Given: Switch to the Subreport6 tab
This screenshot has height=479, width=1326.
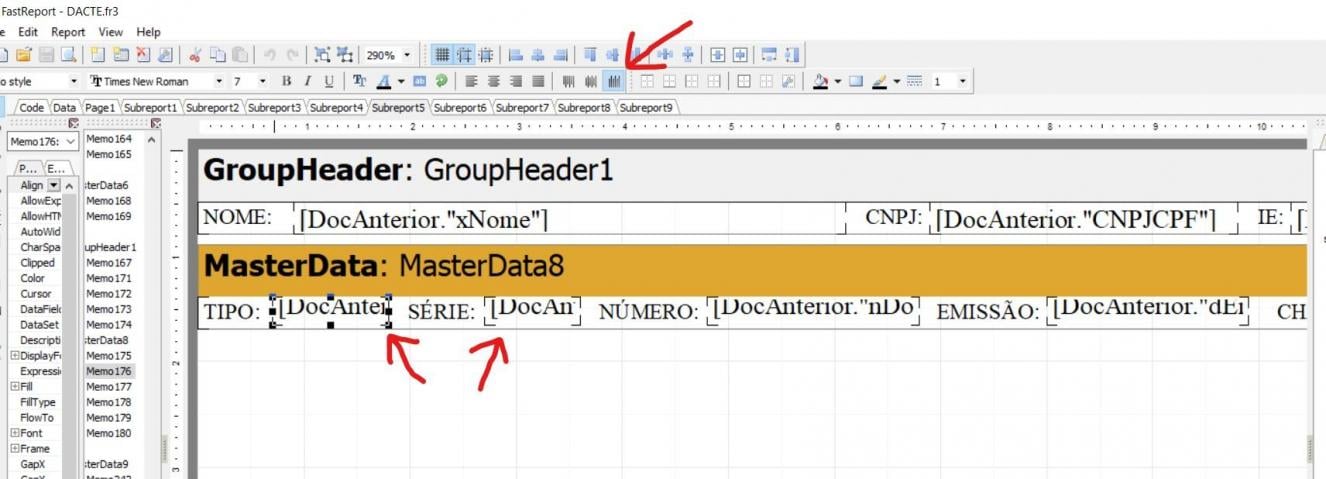Looking at the screenshot, I should (x=461, y=107).
